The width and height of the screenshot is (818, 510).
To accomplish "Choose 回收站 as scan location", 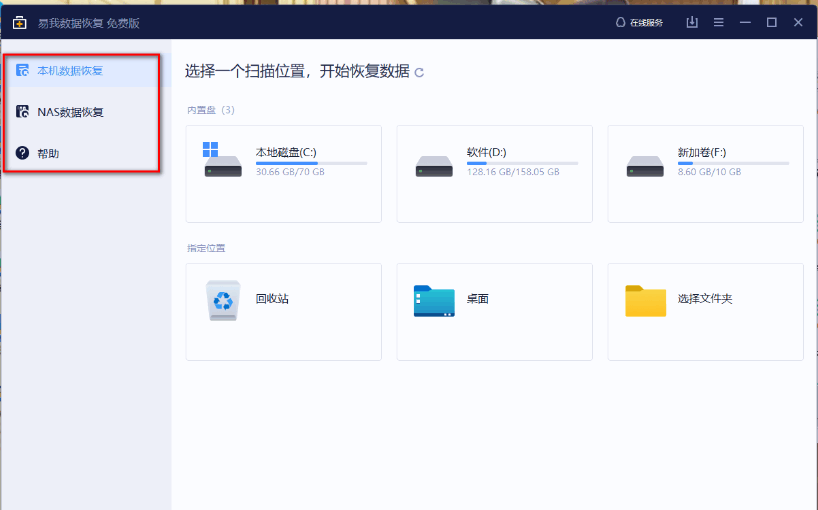I will point(283,312).
